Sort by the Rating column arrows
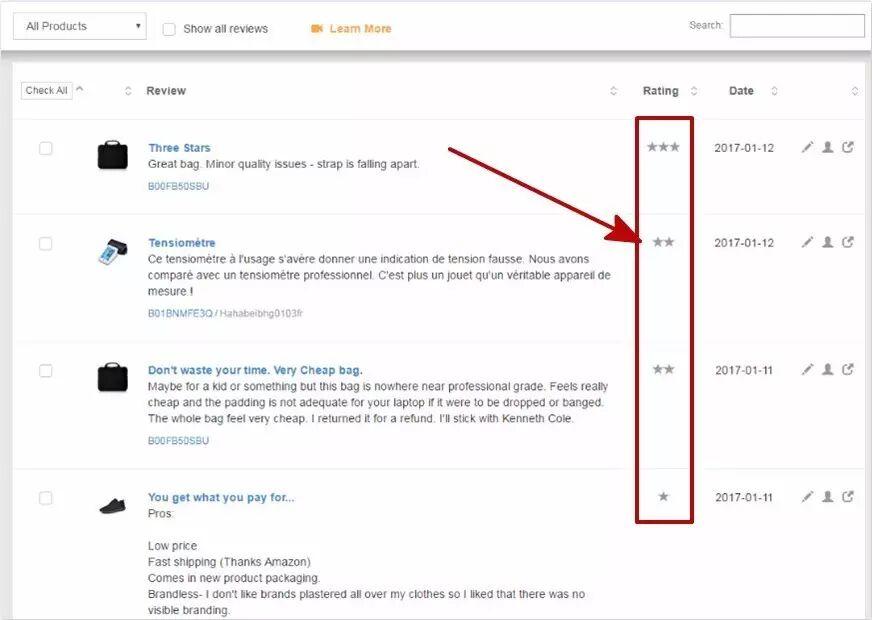 tap(694, 91)
